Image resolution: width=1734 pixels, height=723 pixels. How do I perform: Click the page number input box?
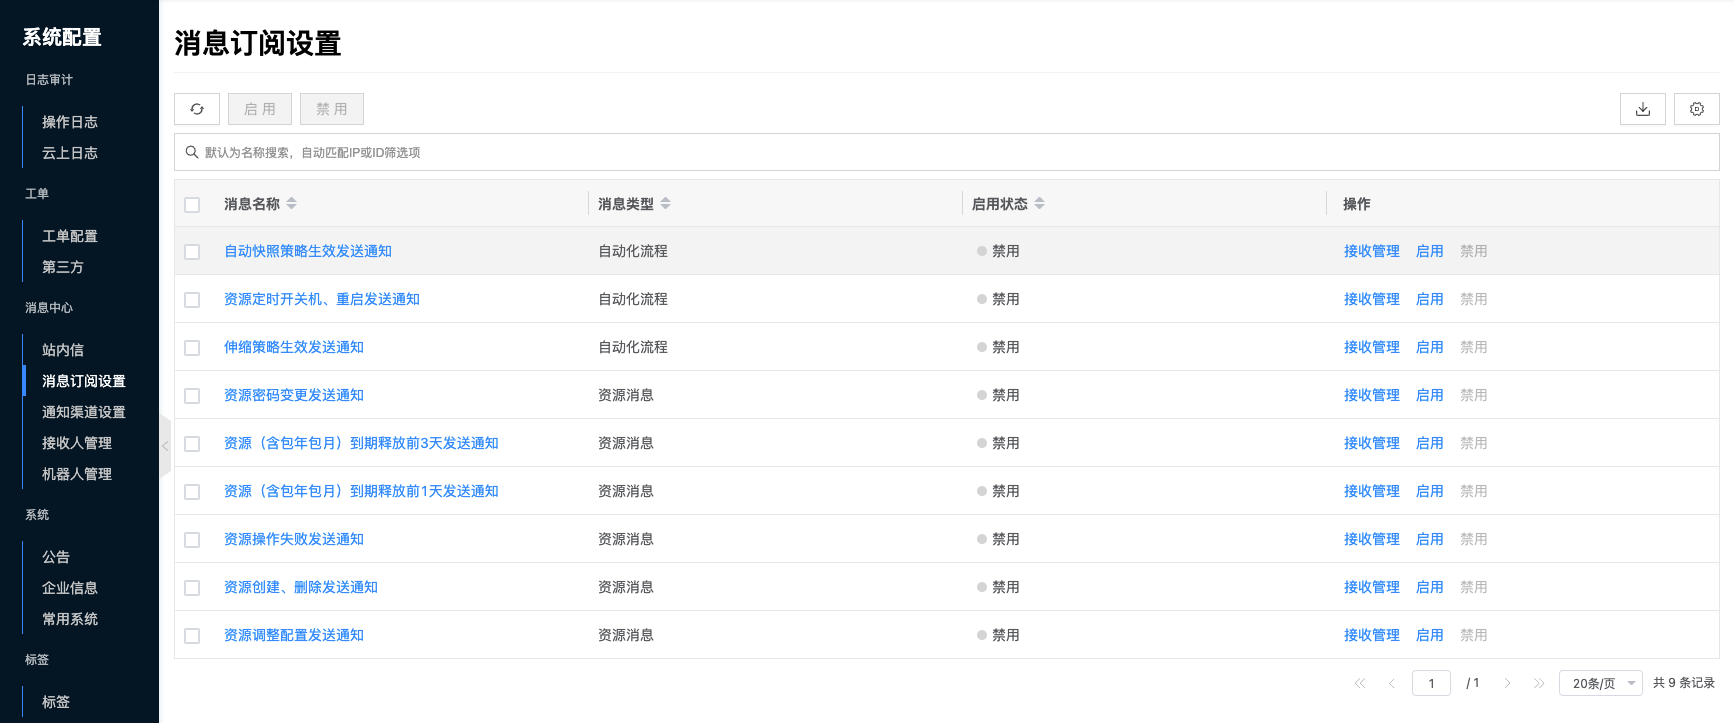point(1431,683)
